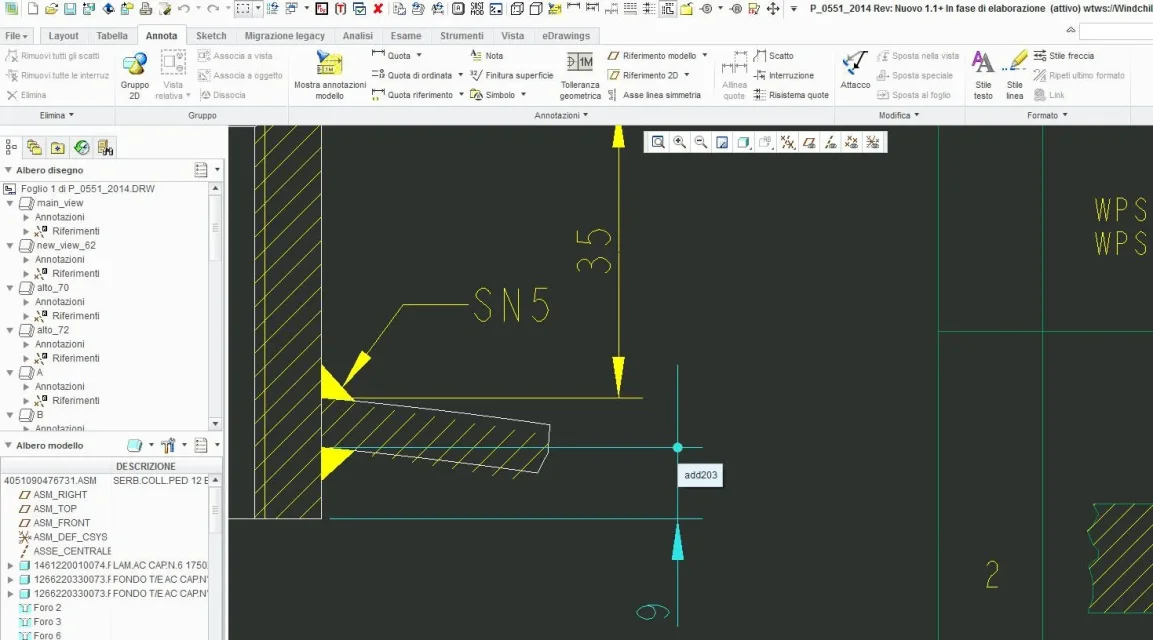
Task: Open Stile linea formatting
Action: 1015,75
